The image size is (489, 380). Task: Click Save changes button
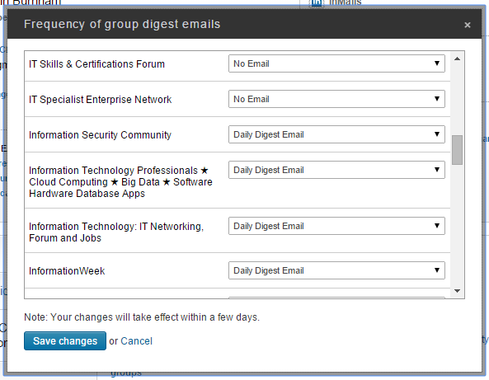coord(65,341)
